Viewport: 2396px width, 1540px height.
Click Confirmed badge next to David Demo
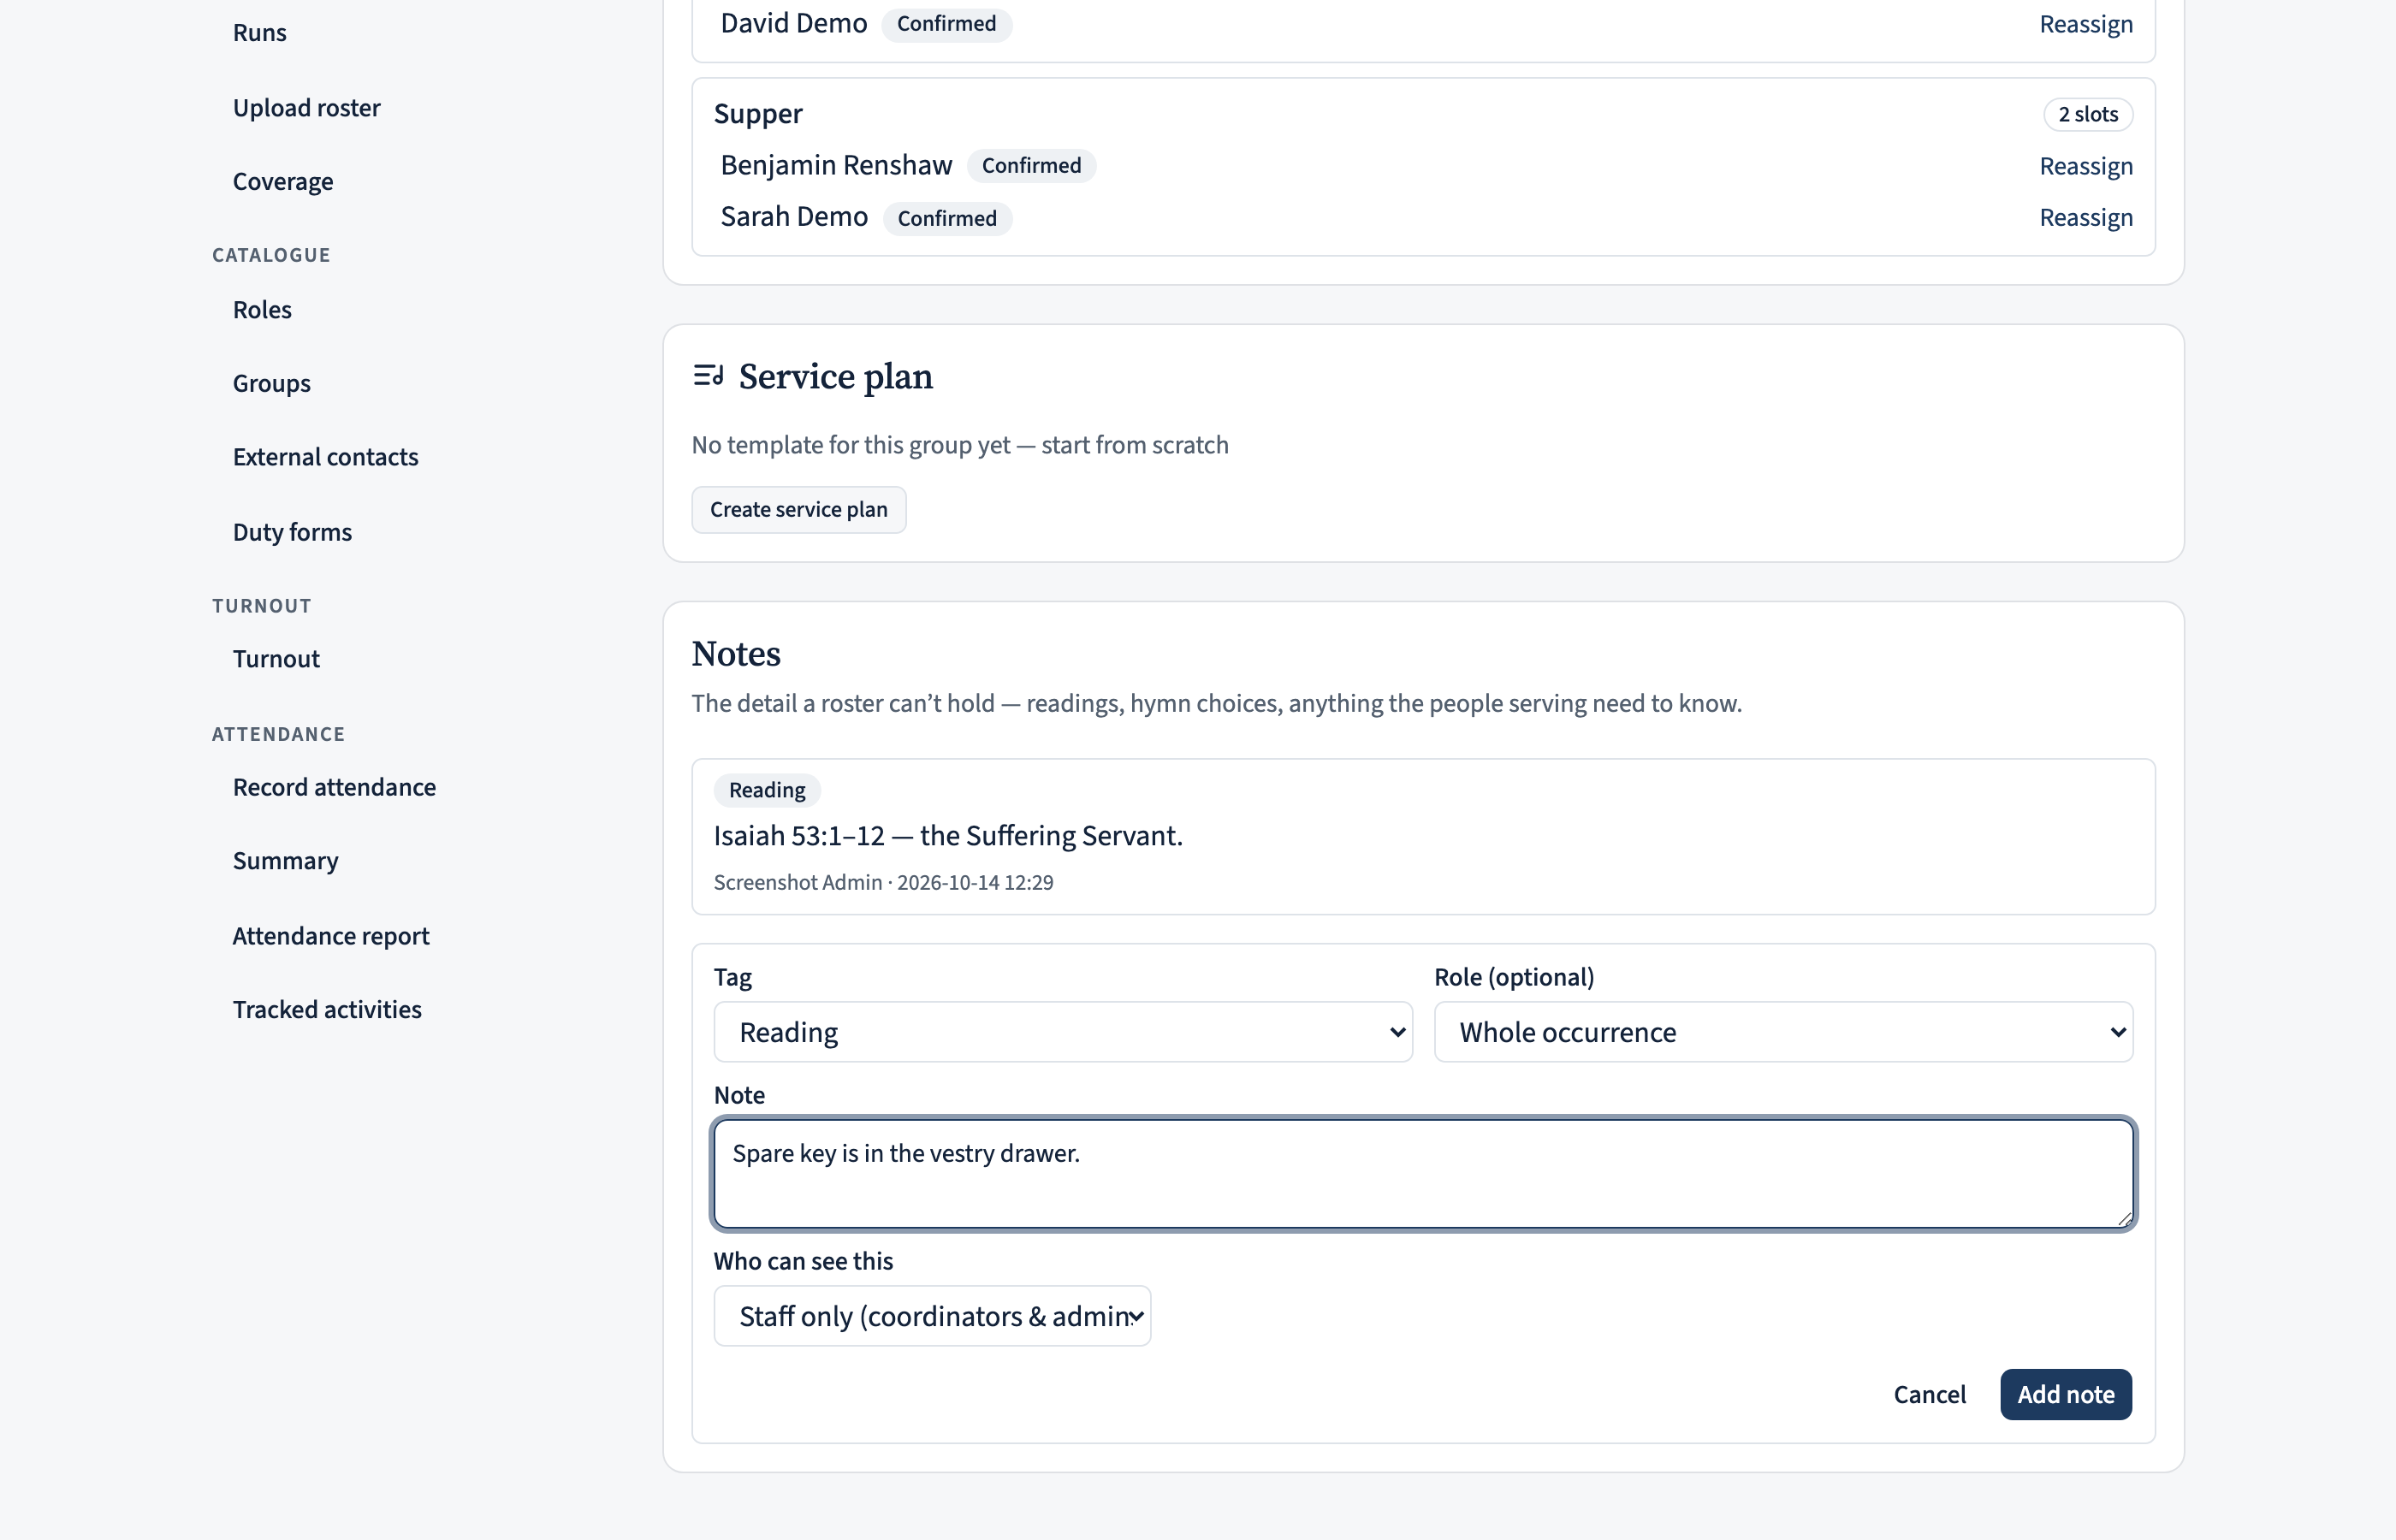(946, 23)
